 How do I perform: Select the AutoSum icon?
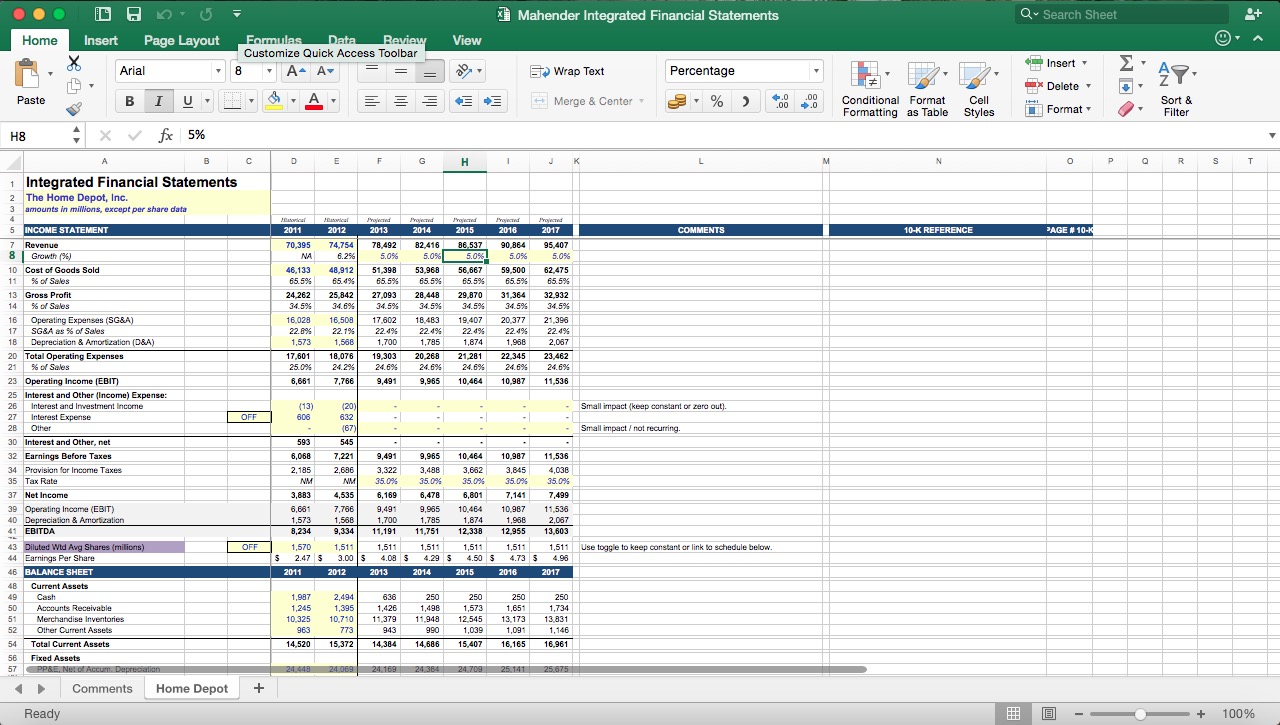coord(1128,65)
